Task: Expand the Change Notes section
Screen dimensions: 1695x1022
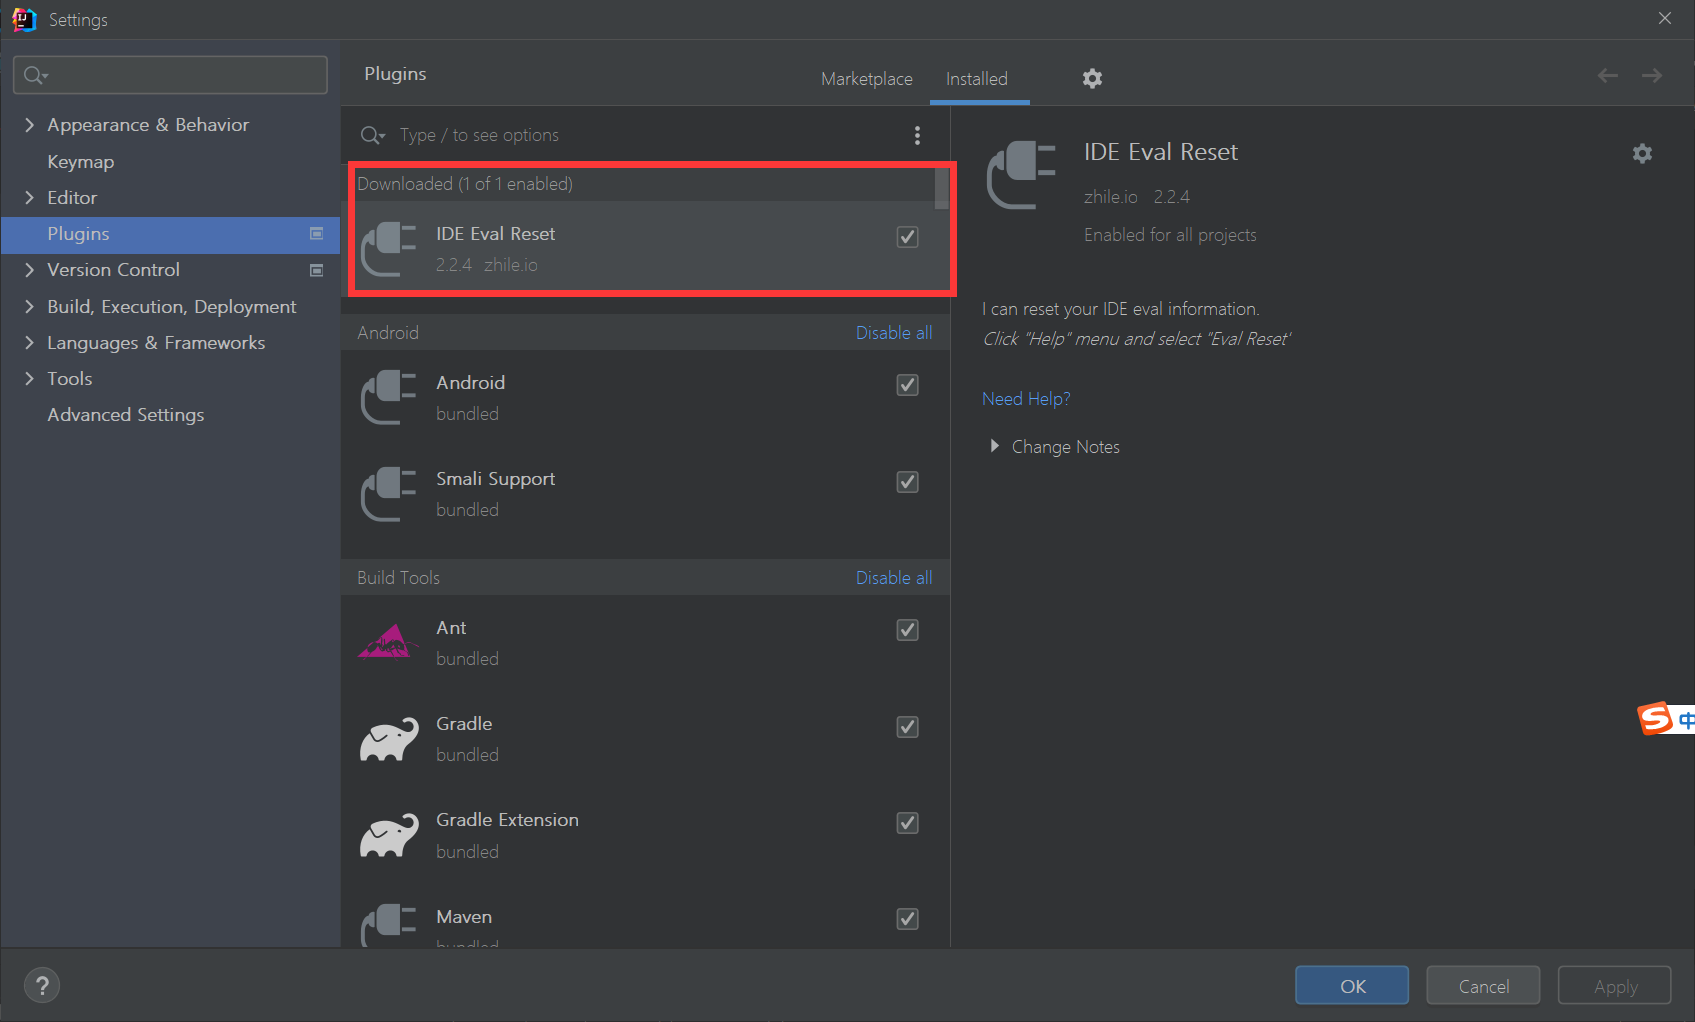Action: click(994, 446)
